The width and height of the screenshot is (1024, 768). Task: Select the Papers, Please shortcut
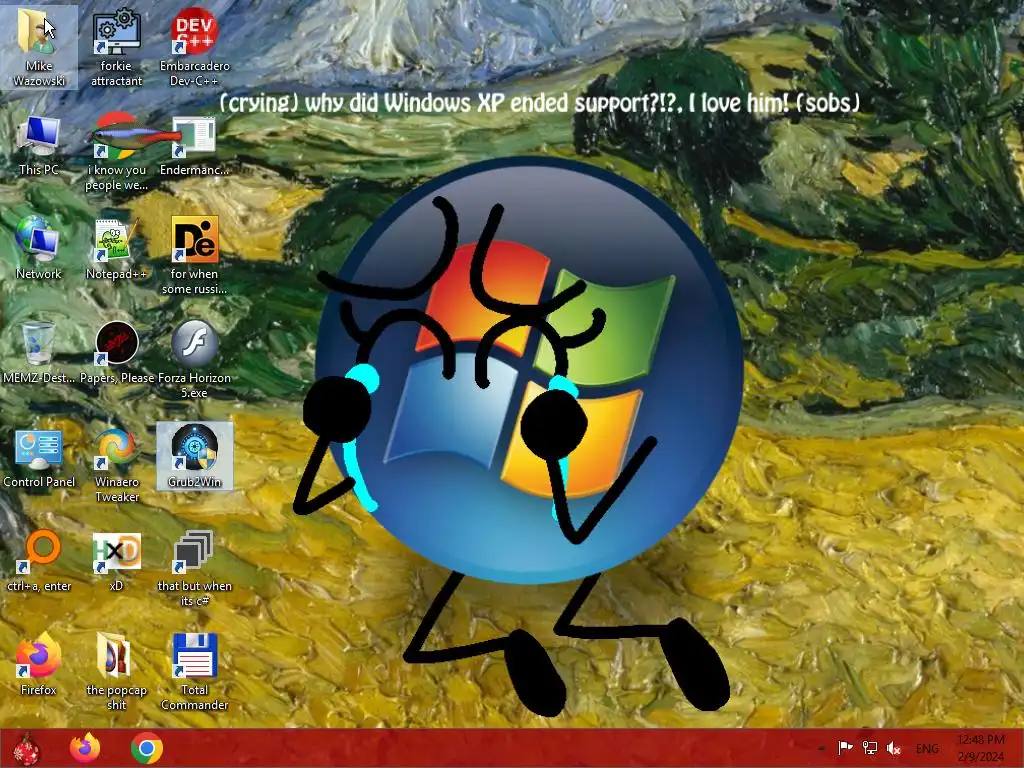[x=116, y=353]
